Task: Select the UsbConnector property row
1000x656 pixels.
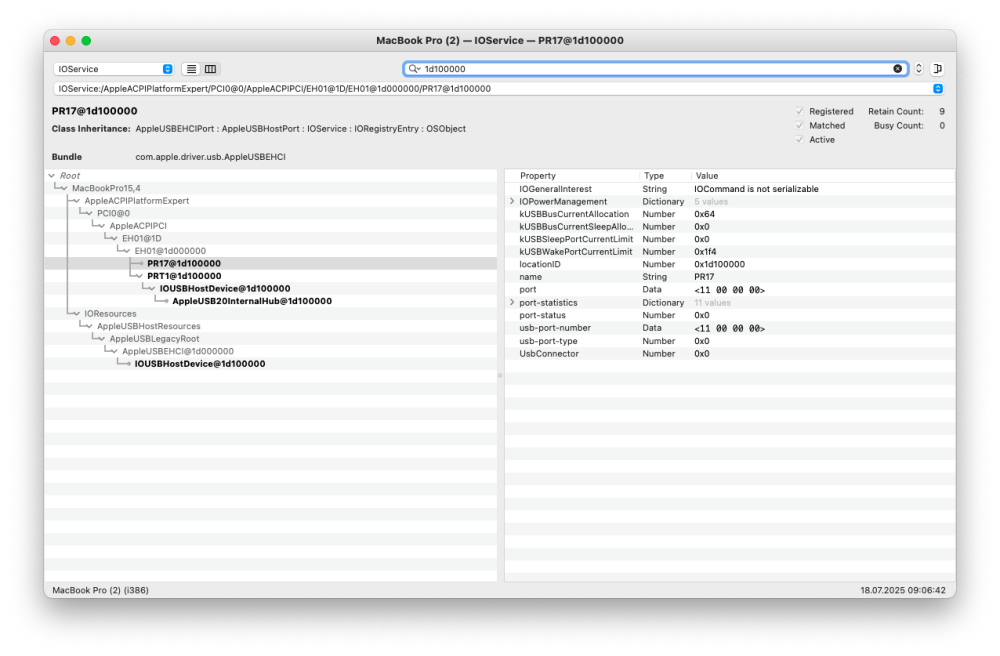Action: click(730, 354)
